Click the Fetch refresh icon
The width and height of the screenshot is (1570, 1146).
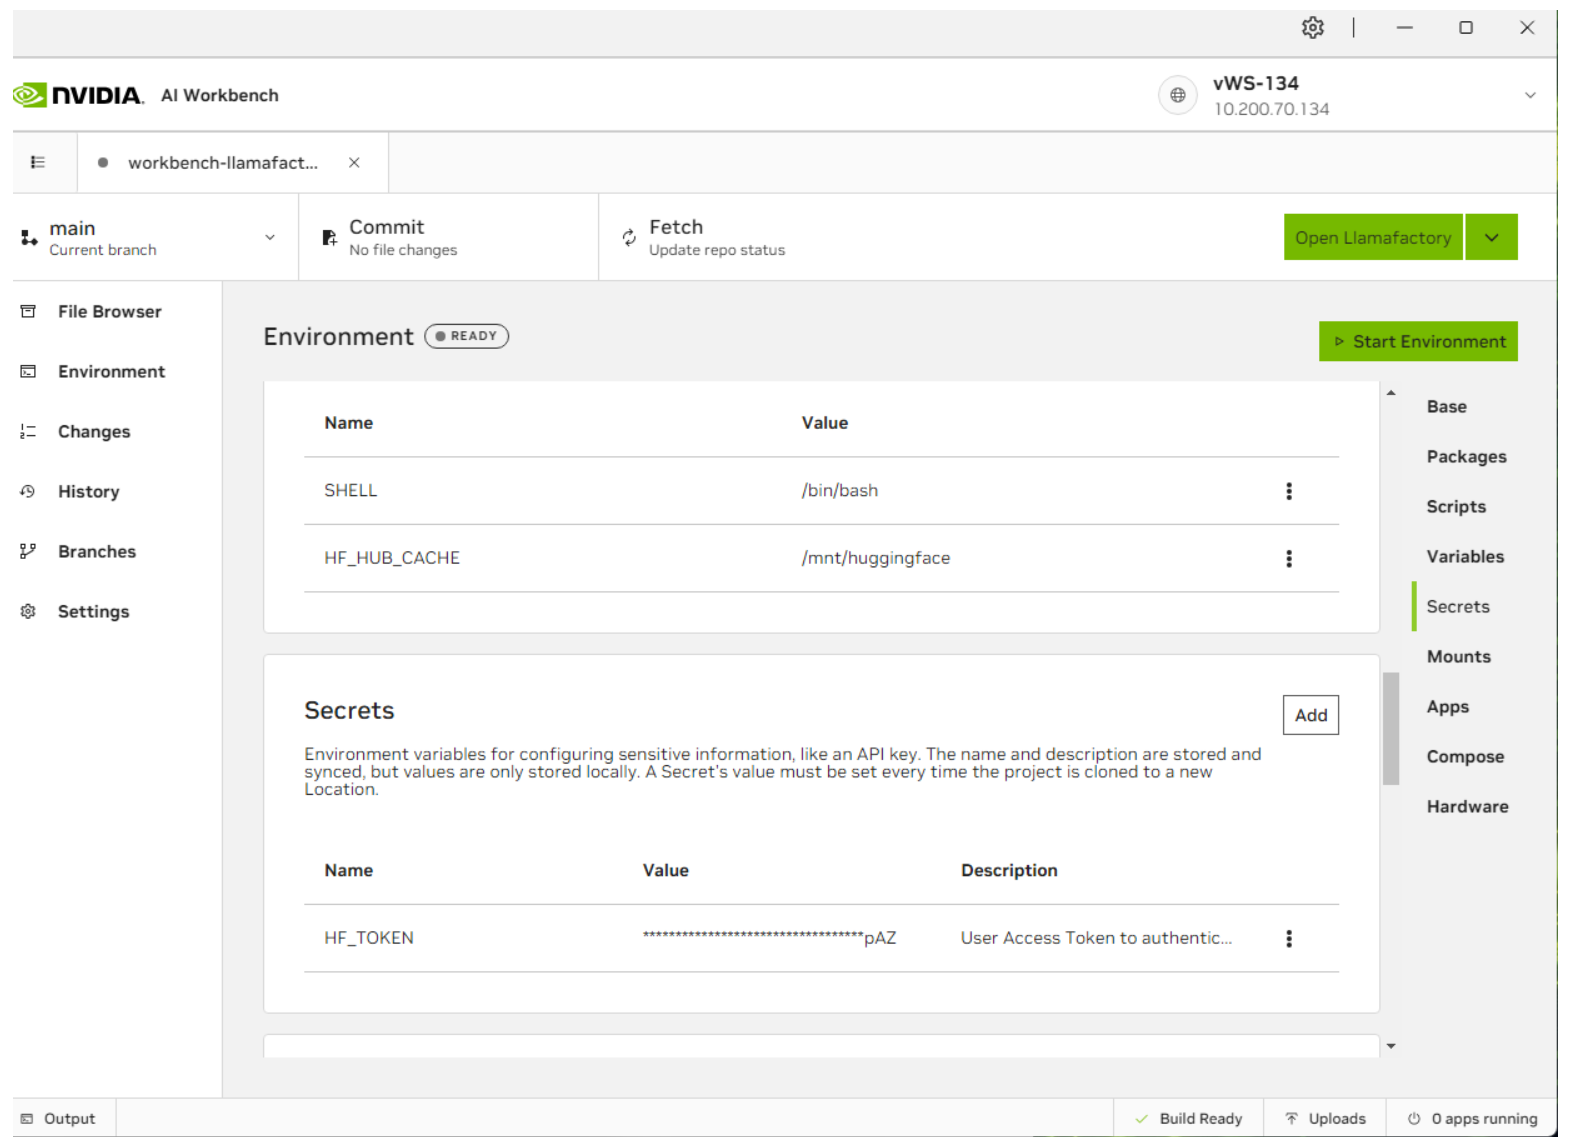pyautogui.click(x=629, y=237)
